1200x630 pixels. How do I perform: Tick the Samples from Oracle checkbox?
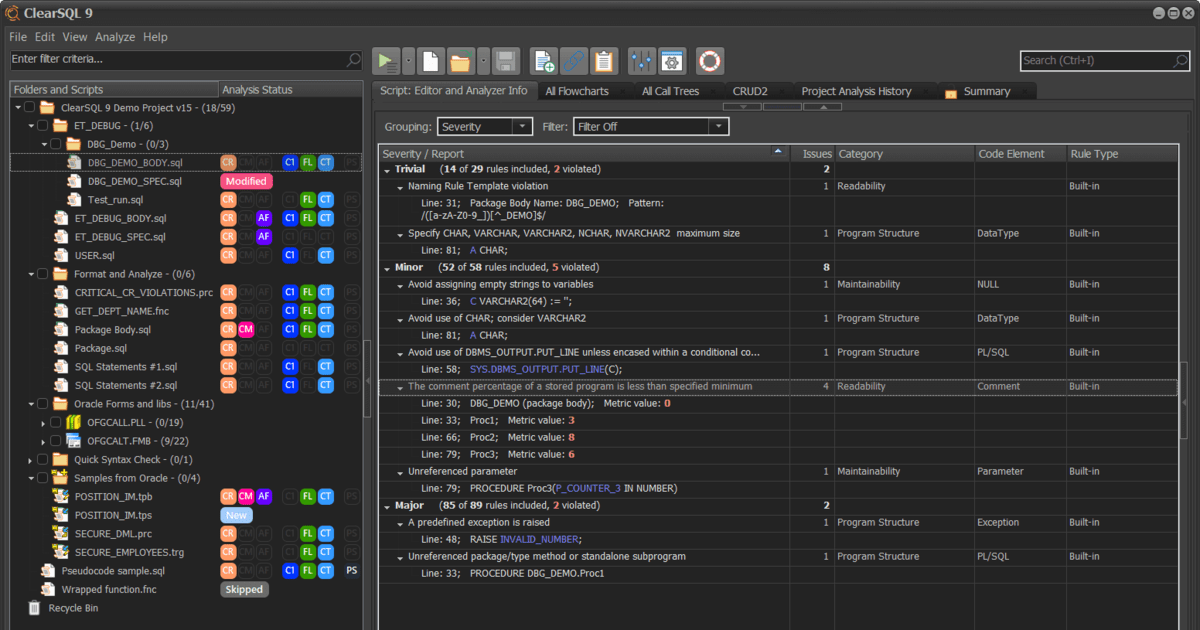click(41, 478)
